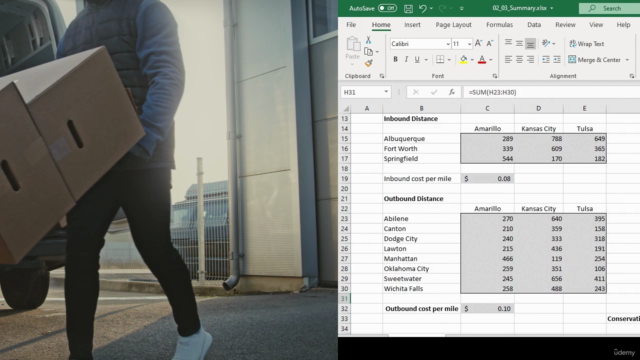Switch to the Page Layout tab
This screenshot has width=640, height=360.
(x=453, y=25)
